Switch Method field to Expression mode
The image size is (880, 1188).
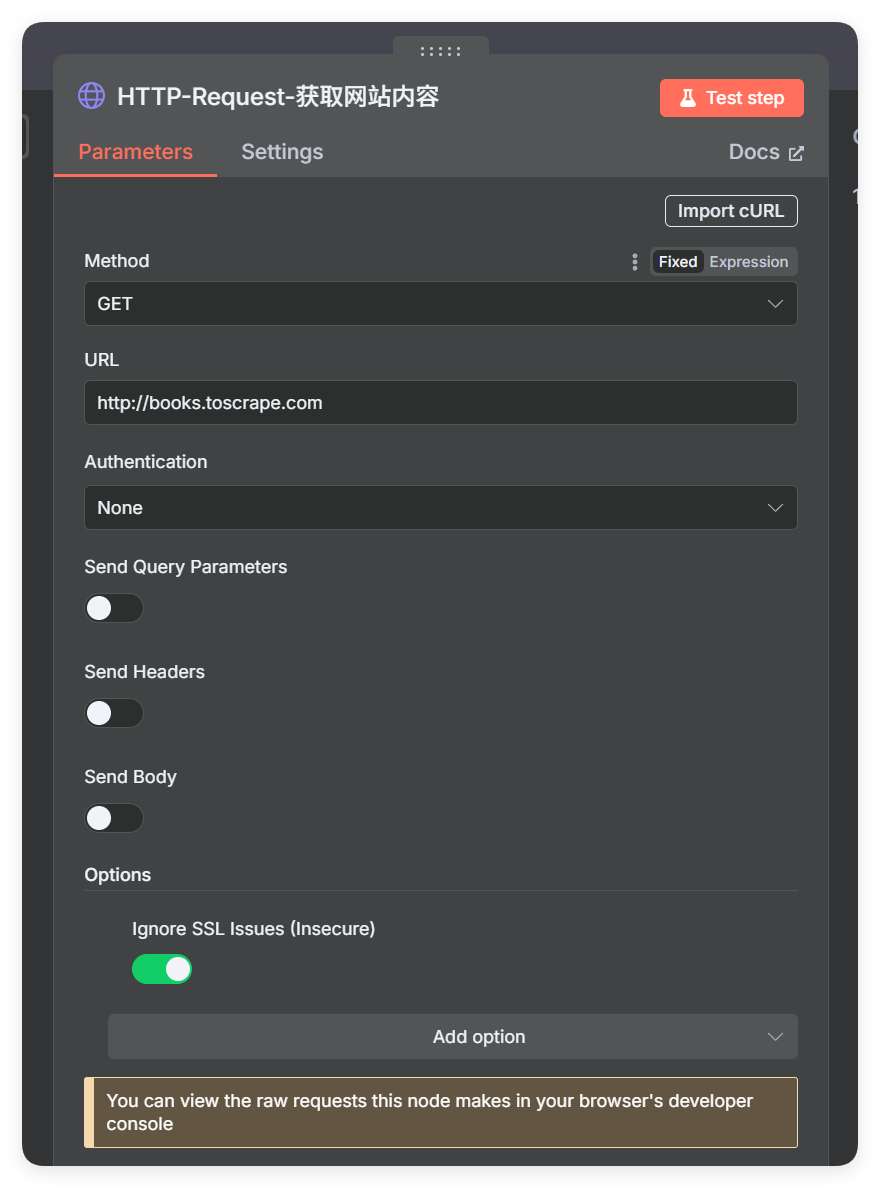click(748, 262)
